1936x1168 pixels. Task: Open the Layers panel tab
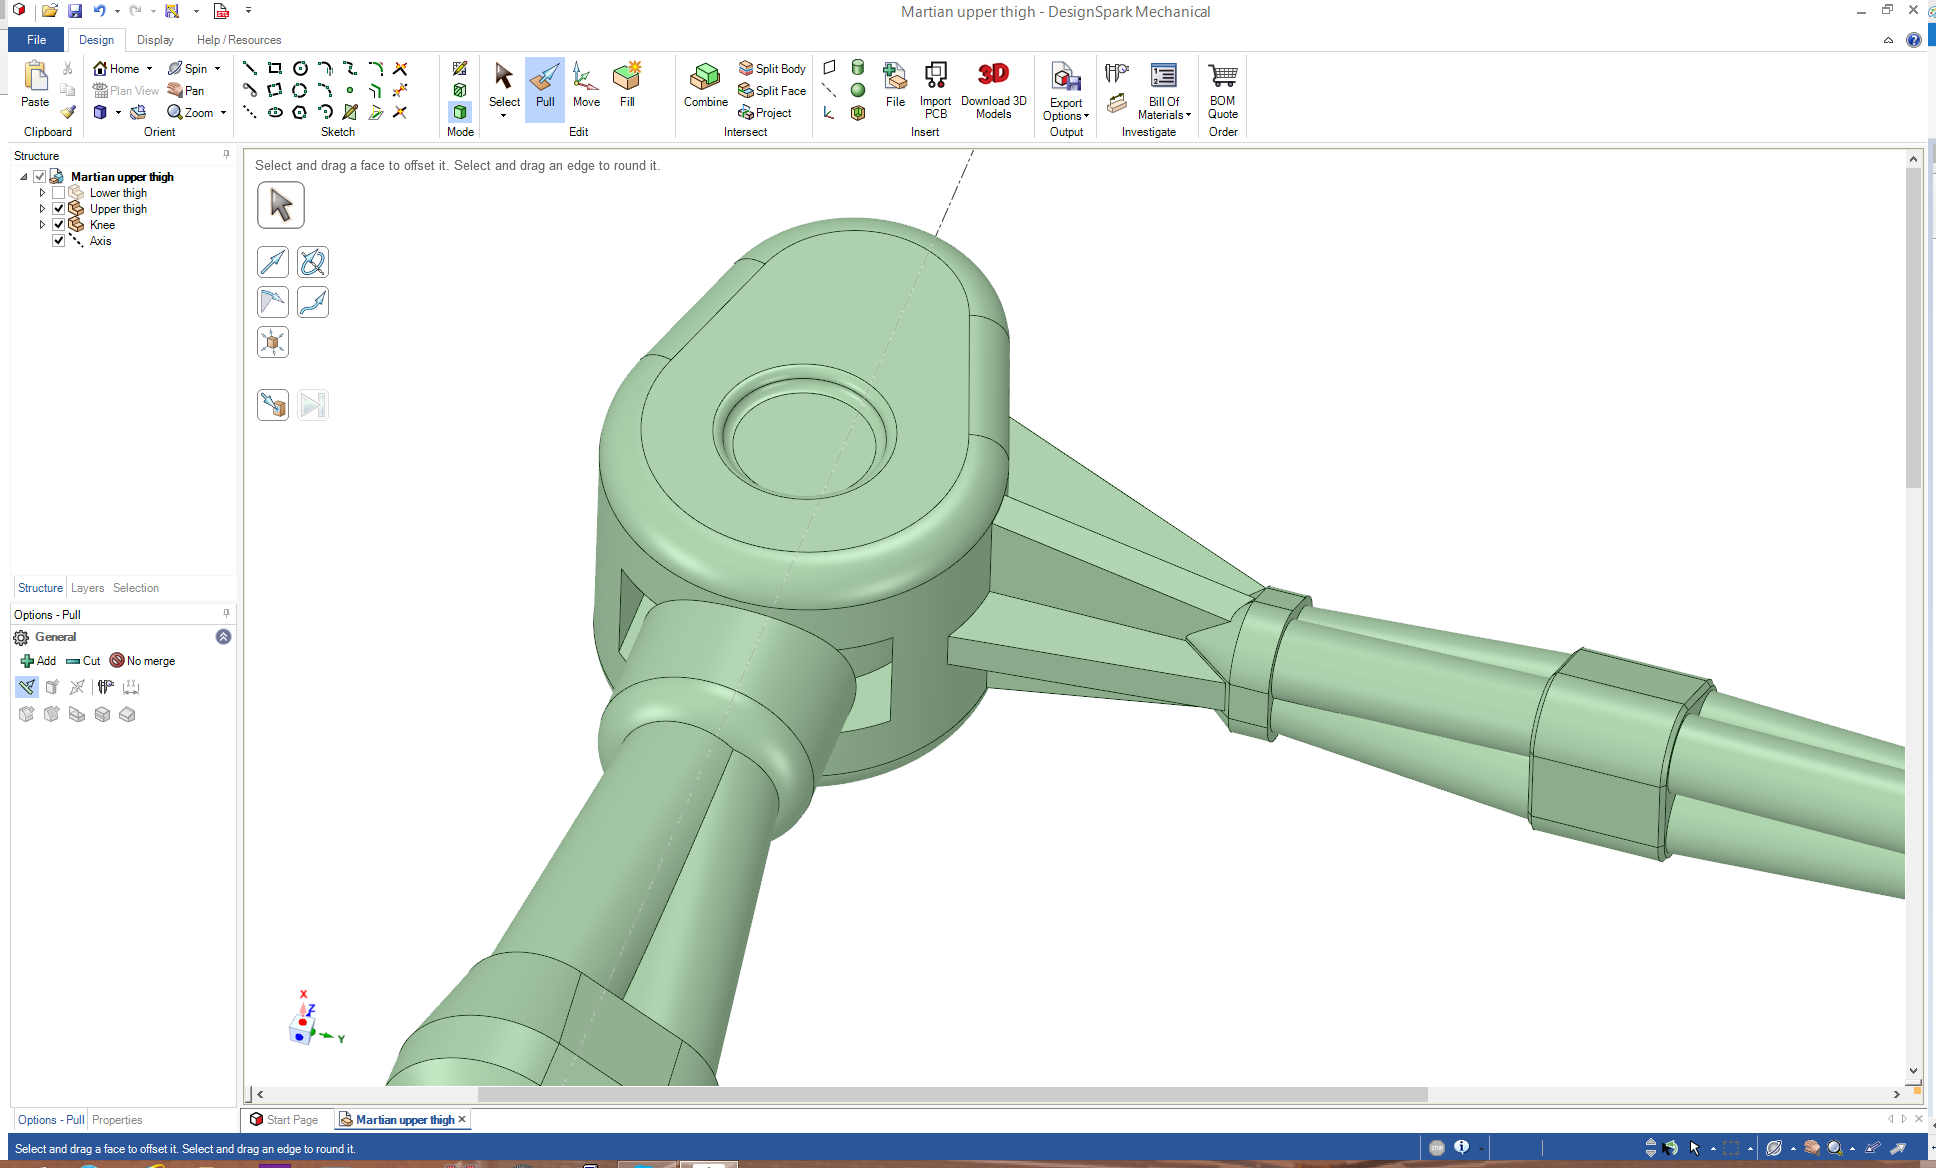[87, 588]
